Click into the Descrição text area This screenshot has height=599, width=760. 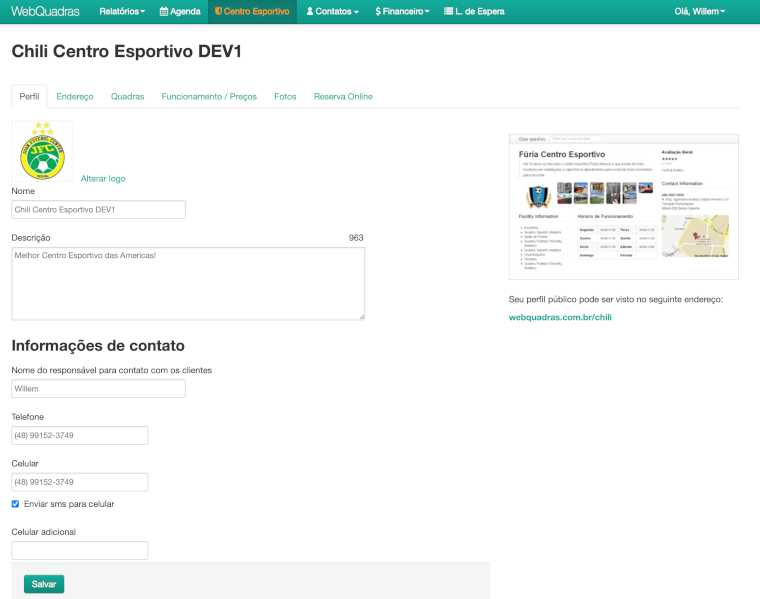pyautogui.click(x=188, y=284)
